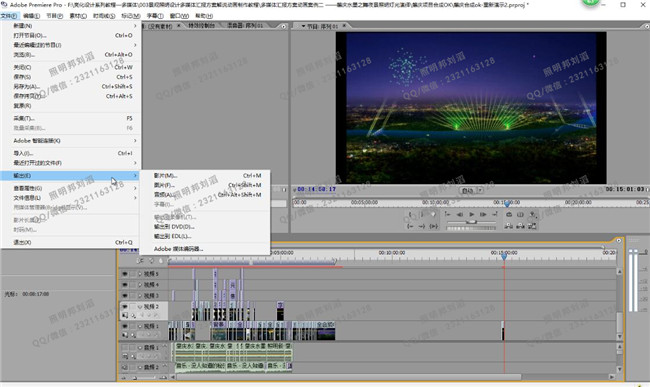Click the Loop playback icon
This screenshot has width=650, height=387.
pyautogui.click(x=509, y=214)
